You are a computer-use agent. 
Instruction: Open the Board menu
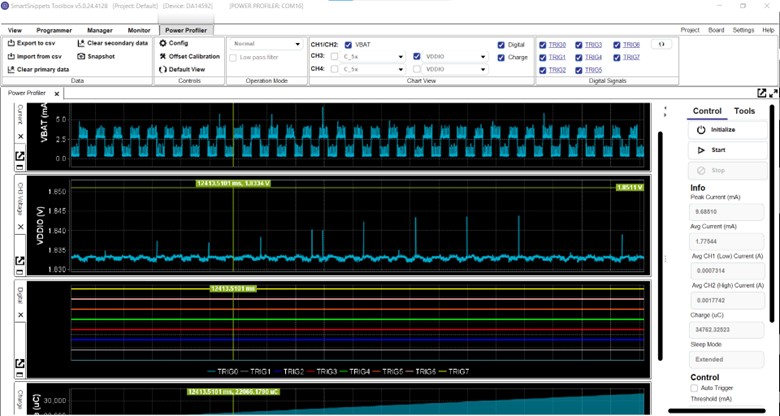(x=716, y=30)
